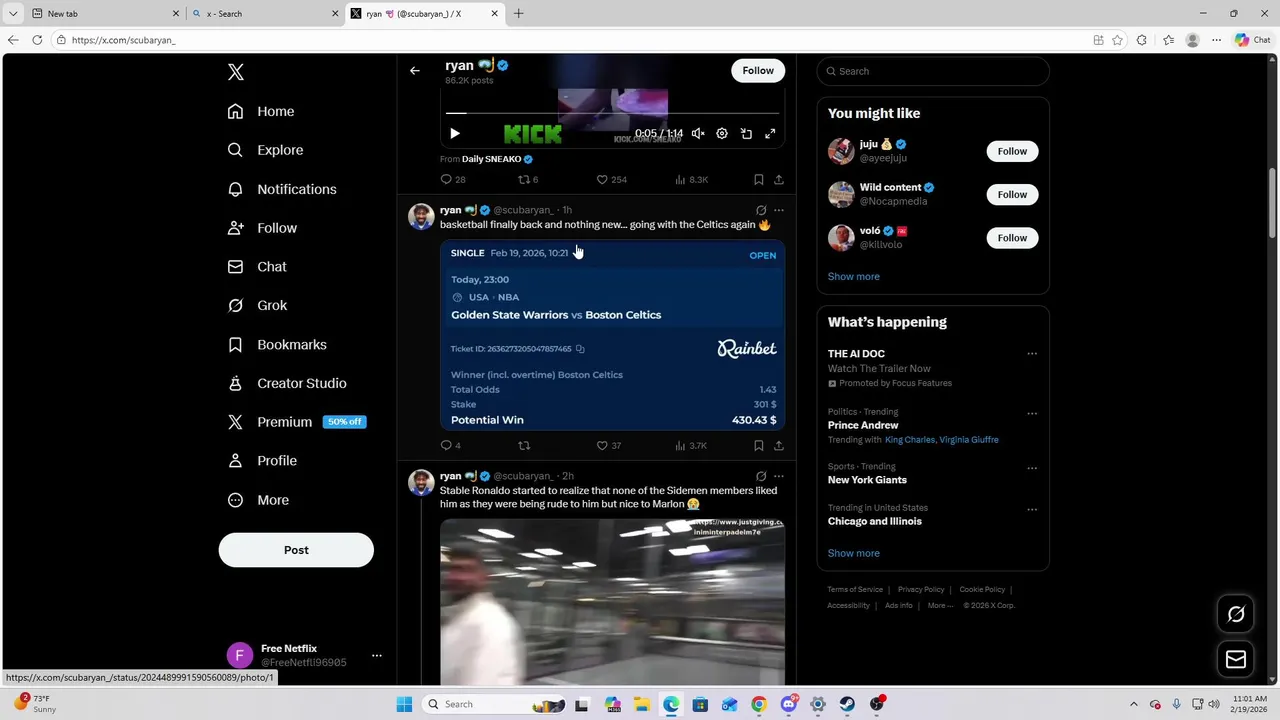The image size is (1280, 720).
Task: Unmute the video volume
Action: [x=698, y=133]
